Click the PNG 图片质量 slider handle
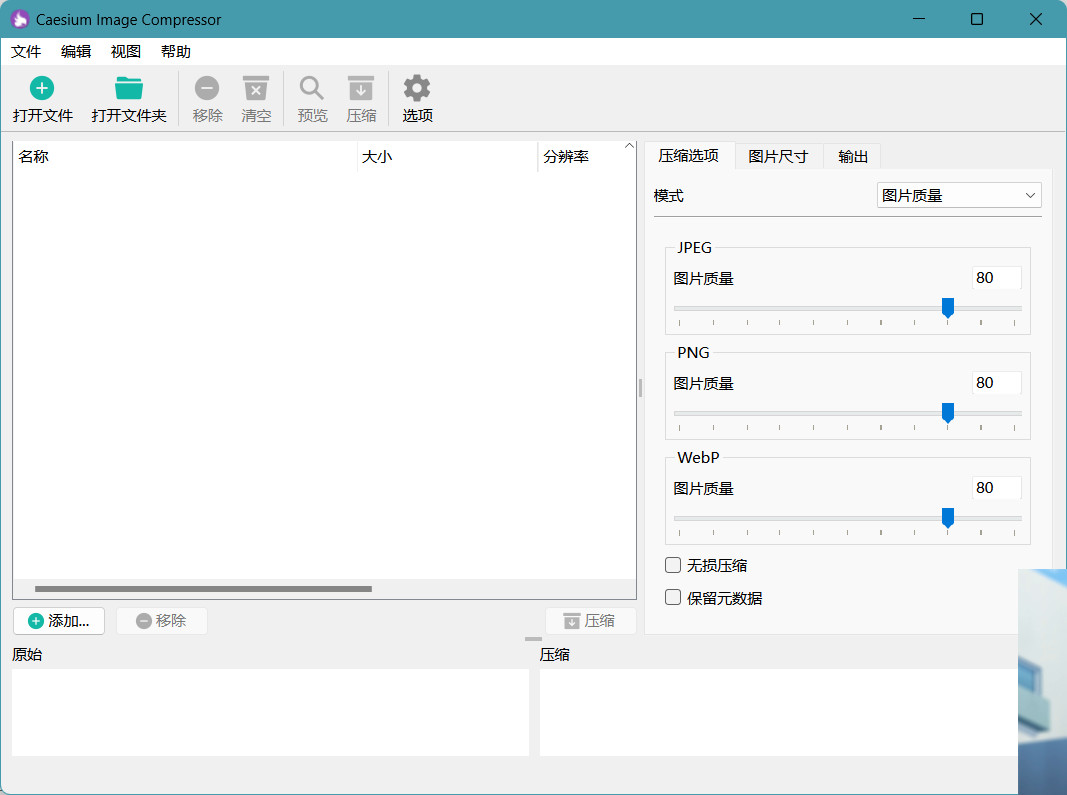 coord(947,412)
